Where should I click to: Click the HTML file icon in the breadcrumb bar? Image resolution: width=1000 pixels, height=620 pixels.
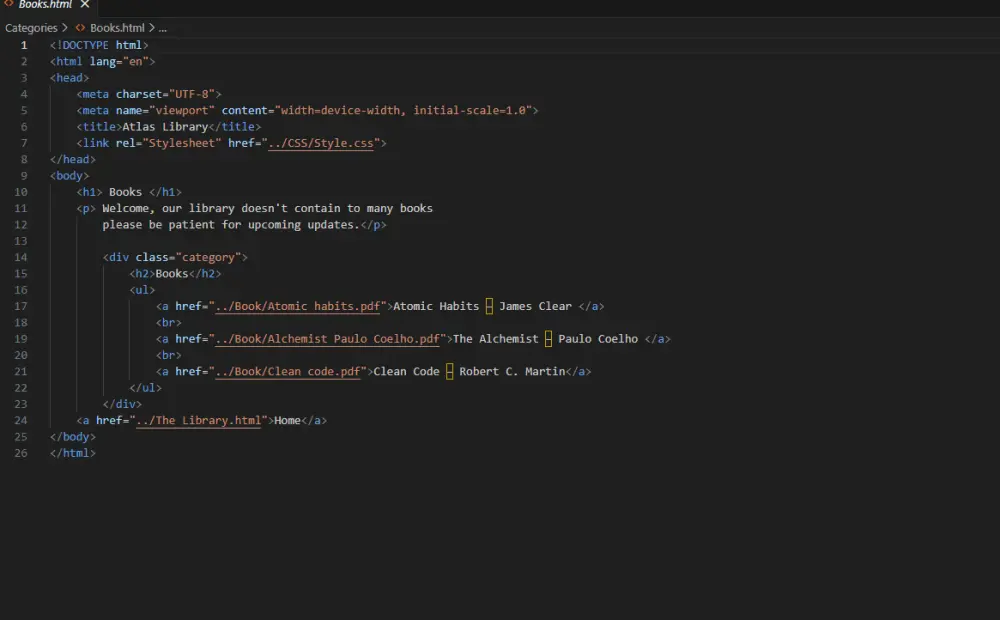point(80,27)
